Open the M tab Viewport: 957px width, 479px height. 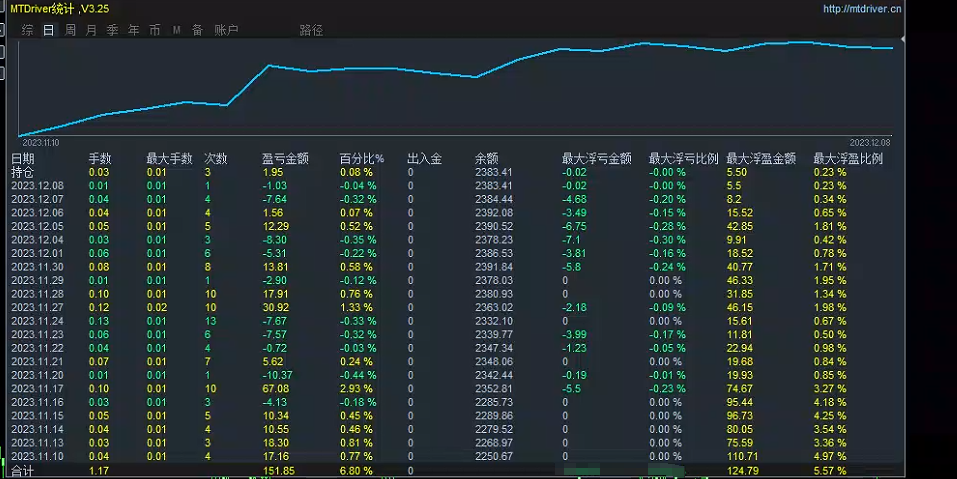[x=176, y=30]
